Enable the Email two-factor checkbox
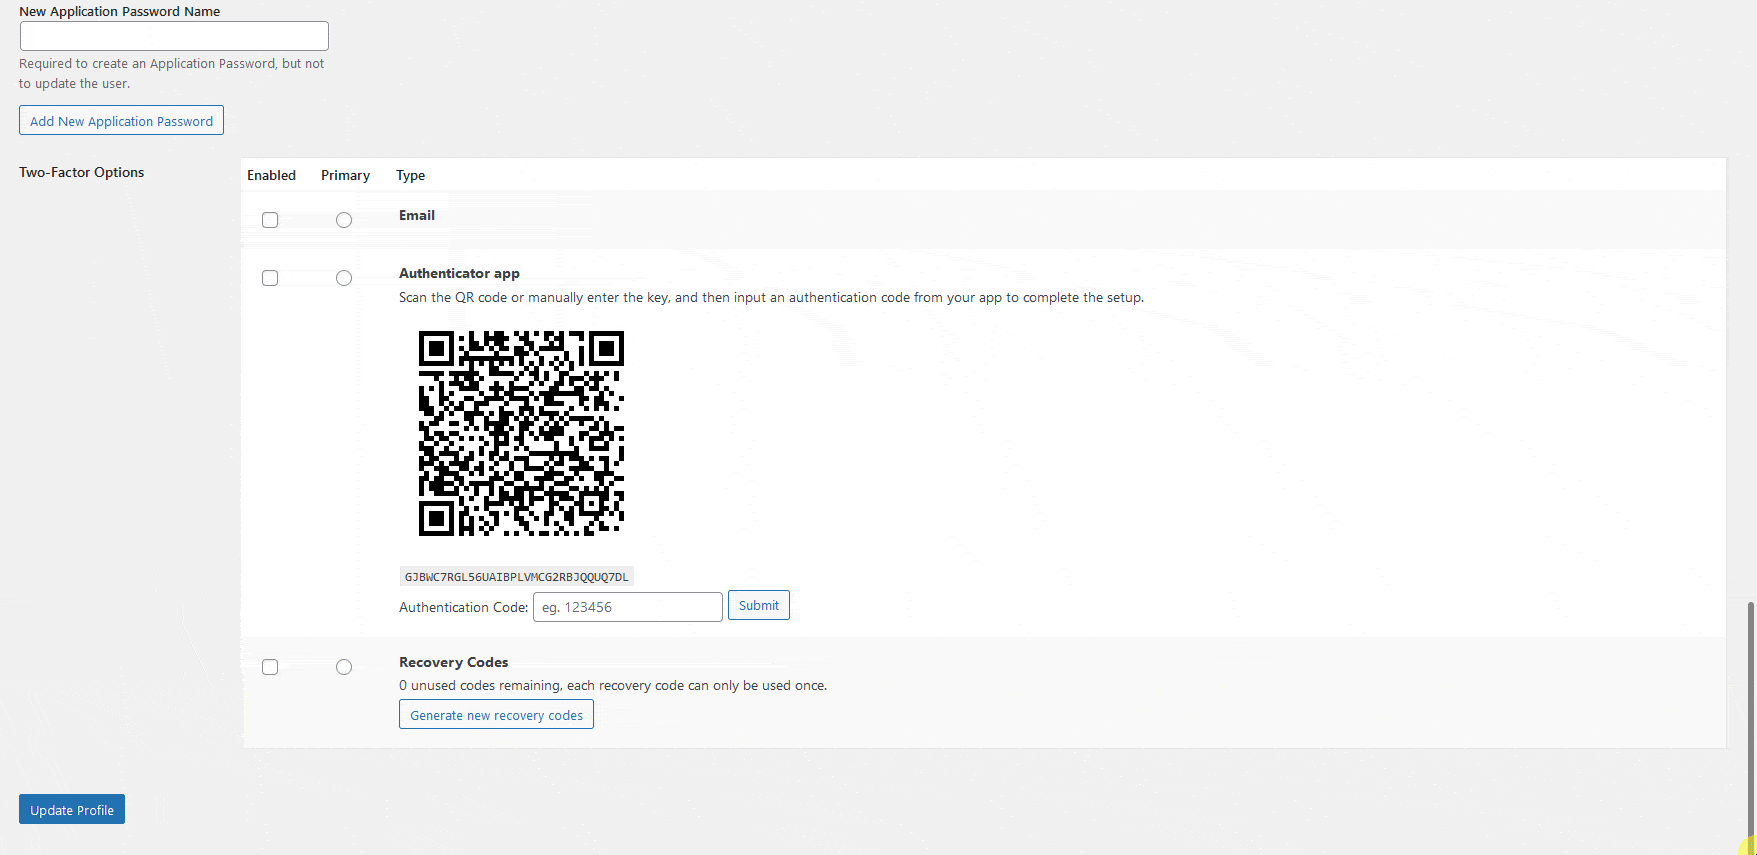Image resolution: width=1757 pixels, height=855 pixels. coord(270,220)
